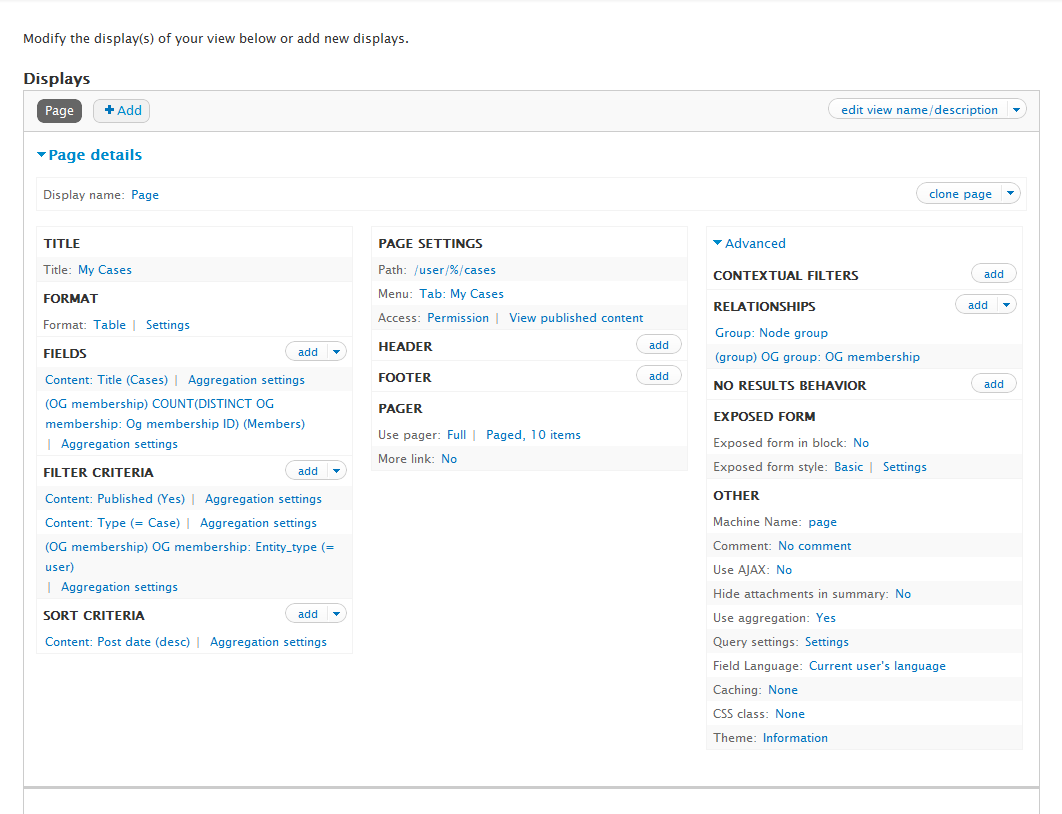Add a no results behavior
Image resolution: width=1062 pixels, height=814 pixels.
[x=994, y=385]
